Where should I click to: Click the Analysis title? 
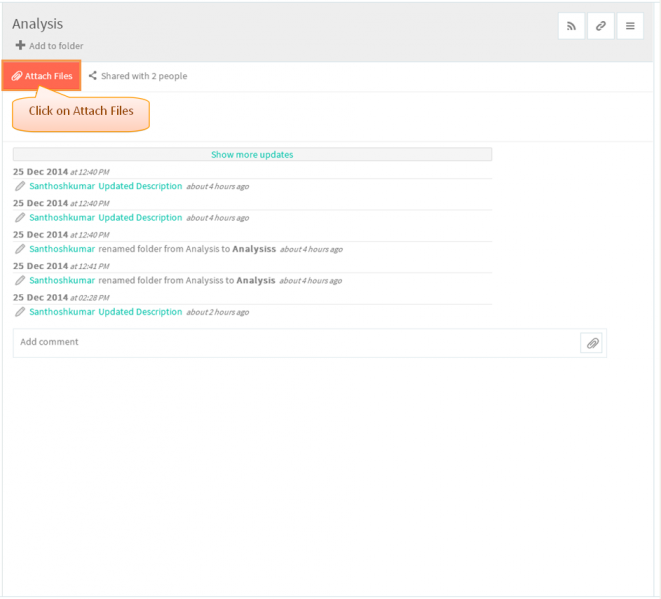tap(38, 24)
